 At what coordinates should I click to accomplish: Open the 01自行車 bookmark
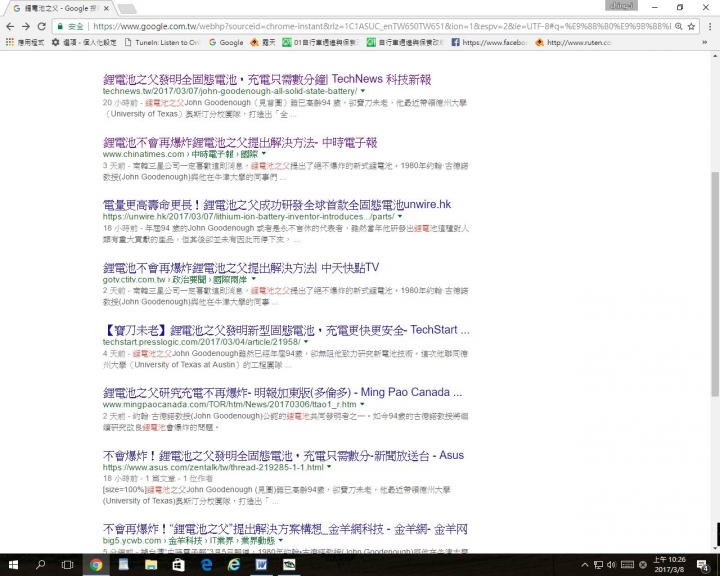[320, 42]
